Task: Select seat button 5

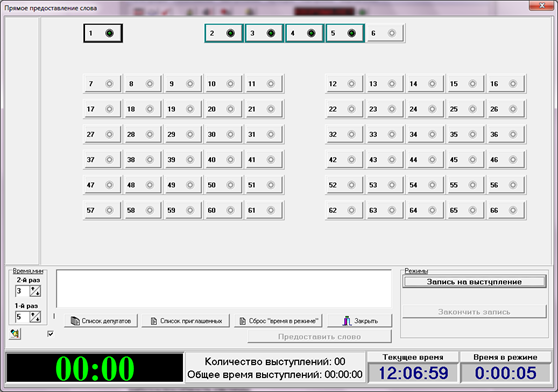Action: [345, 33]
